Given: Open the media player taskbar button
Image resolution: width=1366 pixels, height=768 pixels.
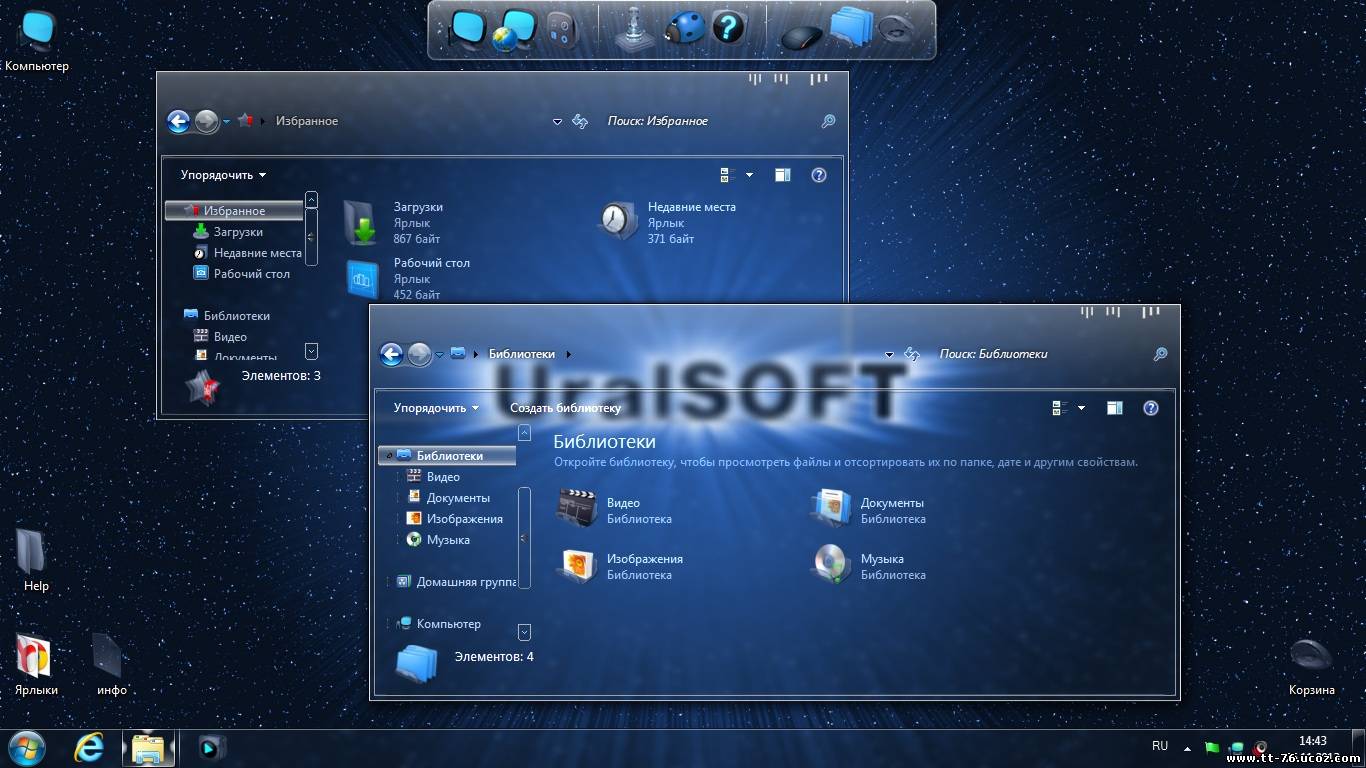Looking at the screenshot, I should [211, 747].
